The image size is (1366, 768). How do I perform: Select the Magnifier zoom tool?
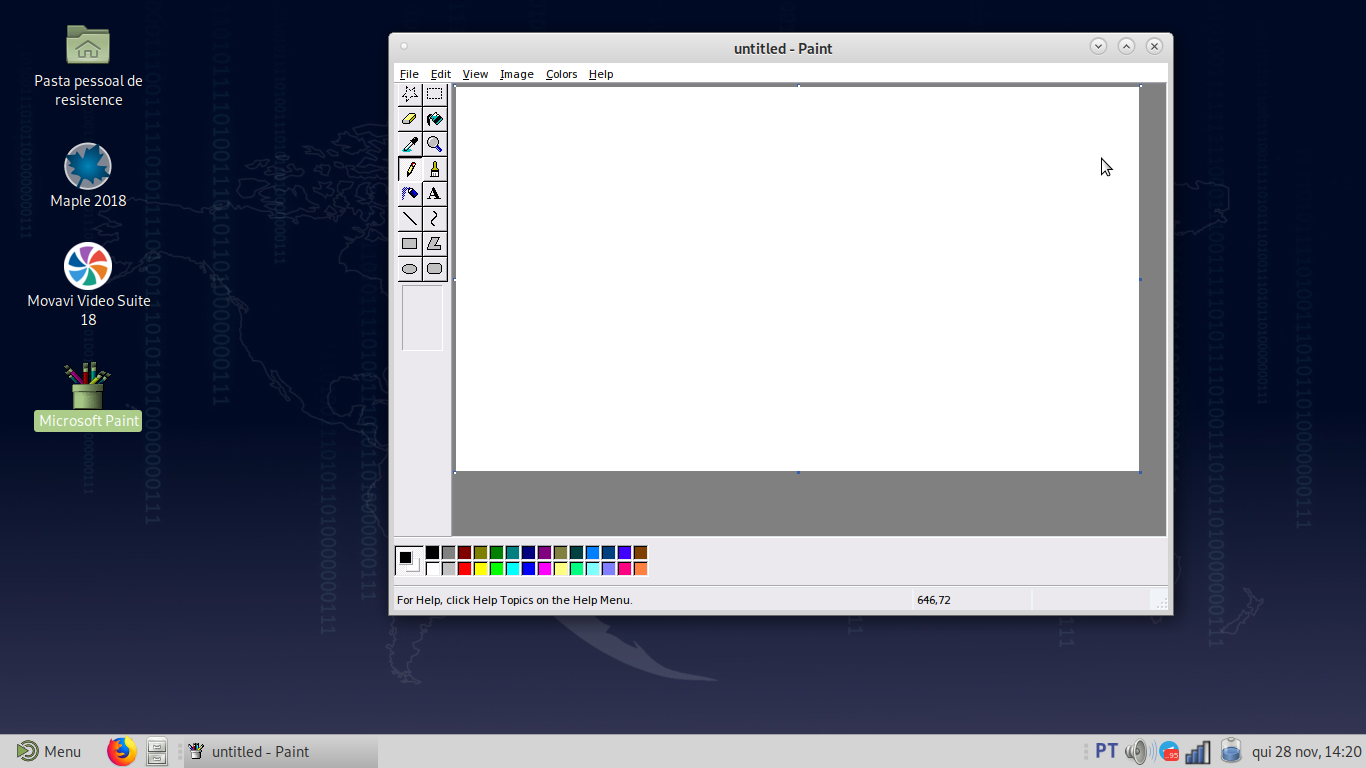point(435,144)
